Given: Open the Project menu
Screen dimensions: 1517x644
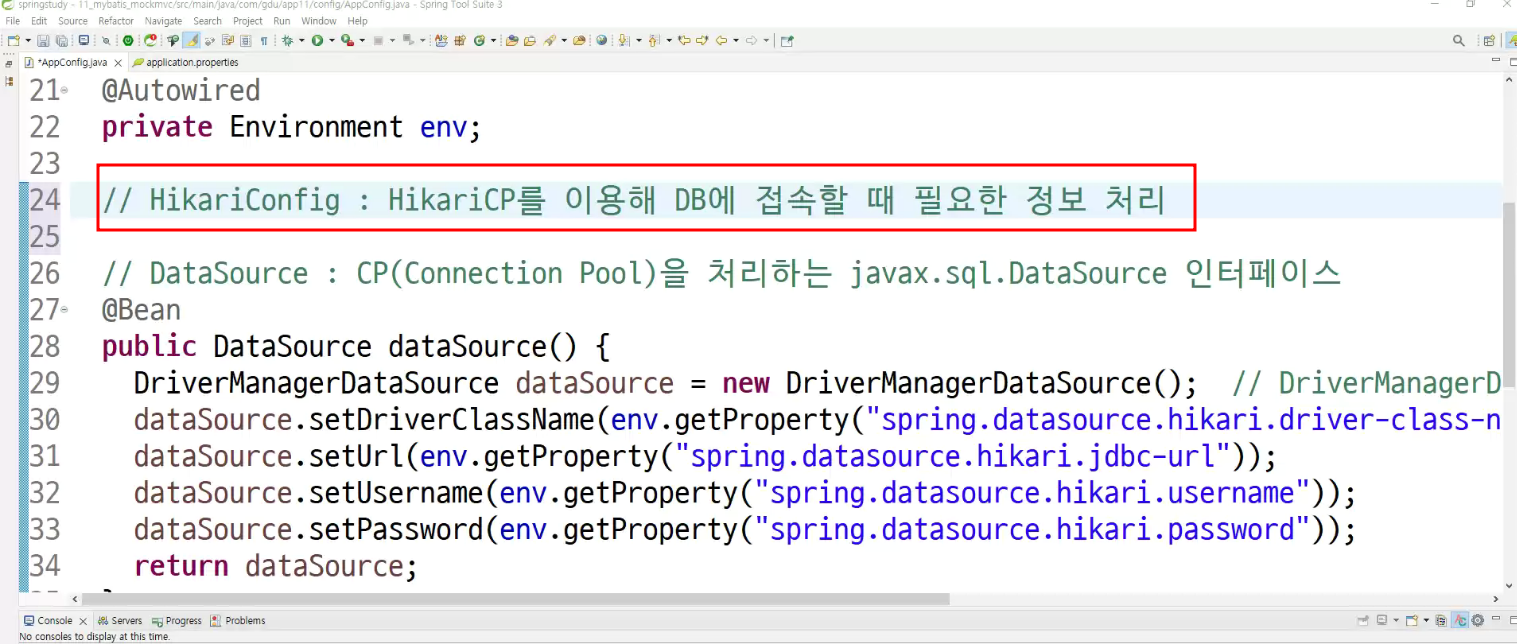Looking at the screenshot, I should point(248,21).
